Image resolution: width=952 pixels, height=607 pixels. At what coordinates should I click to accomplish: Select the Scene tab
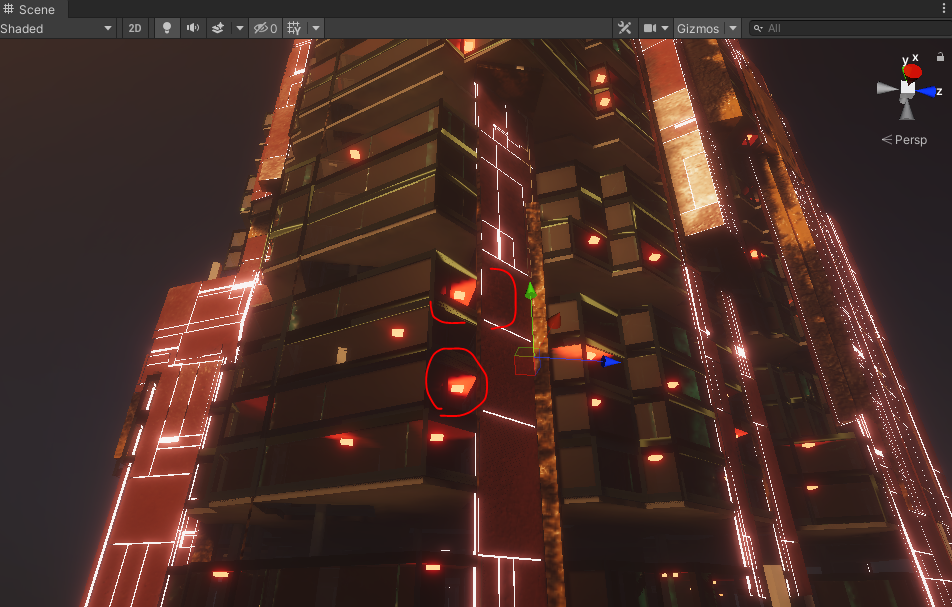[x=30, y=9]
